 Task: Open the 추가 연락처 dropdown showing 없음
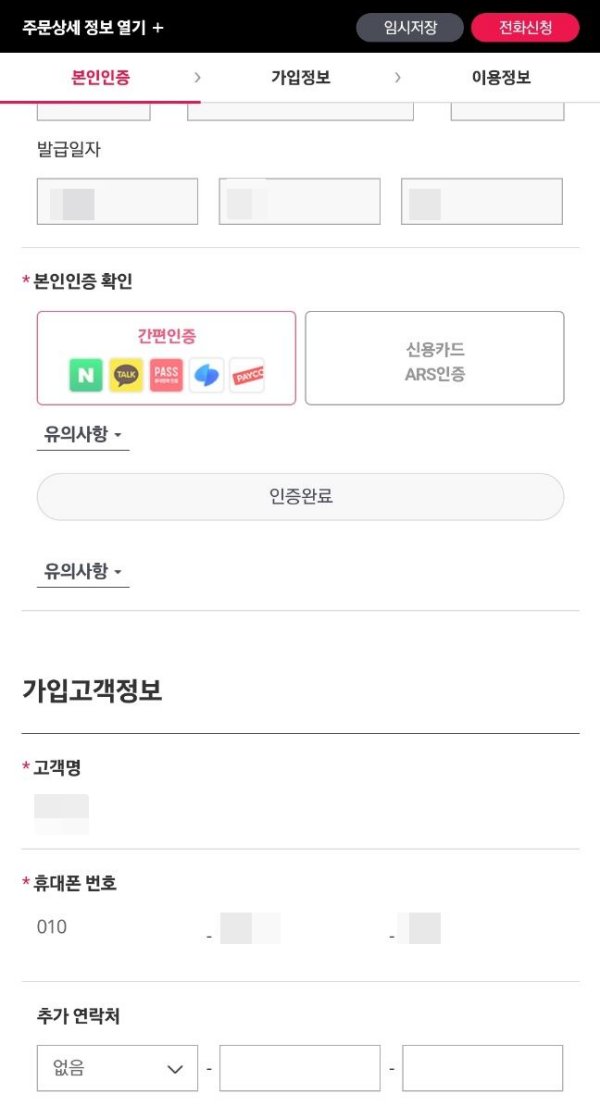pos(117,1067)
